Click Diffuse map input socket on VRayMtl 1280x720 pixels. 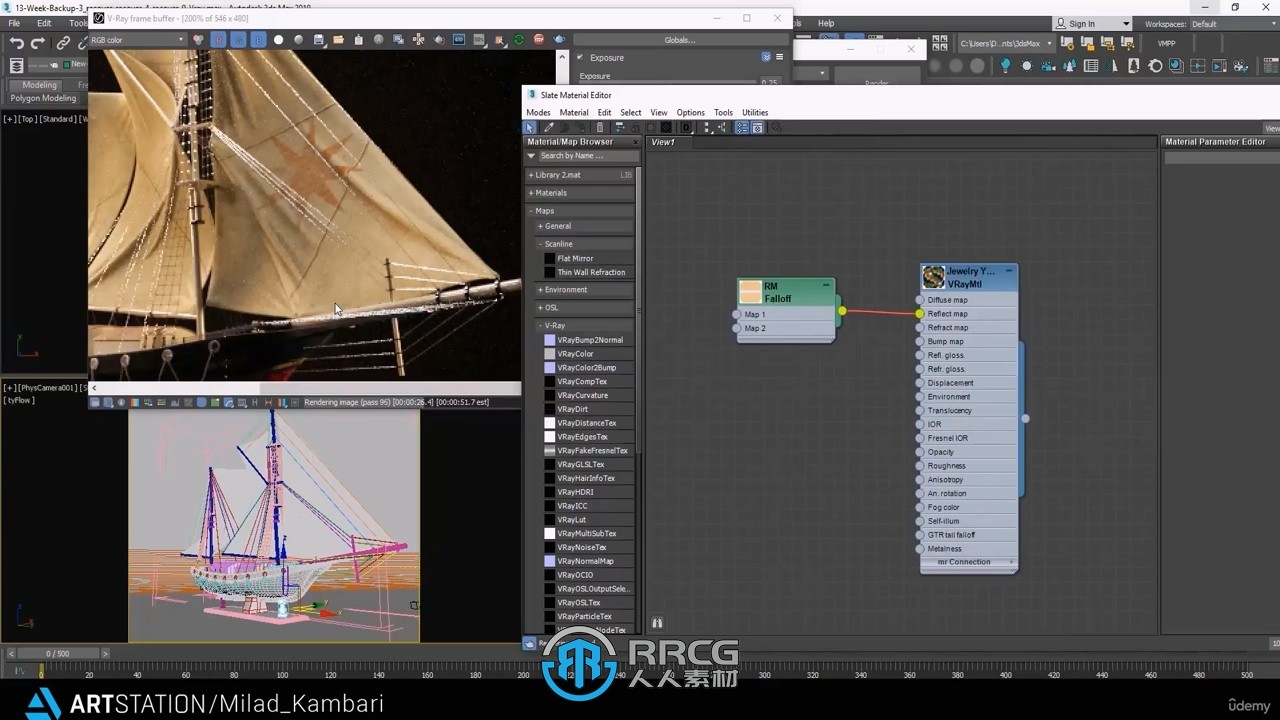[920, 300]
